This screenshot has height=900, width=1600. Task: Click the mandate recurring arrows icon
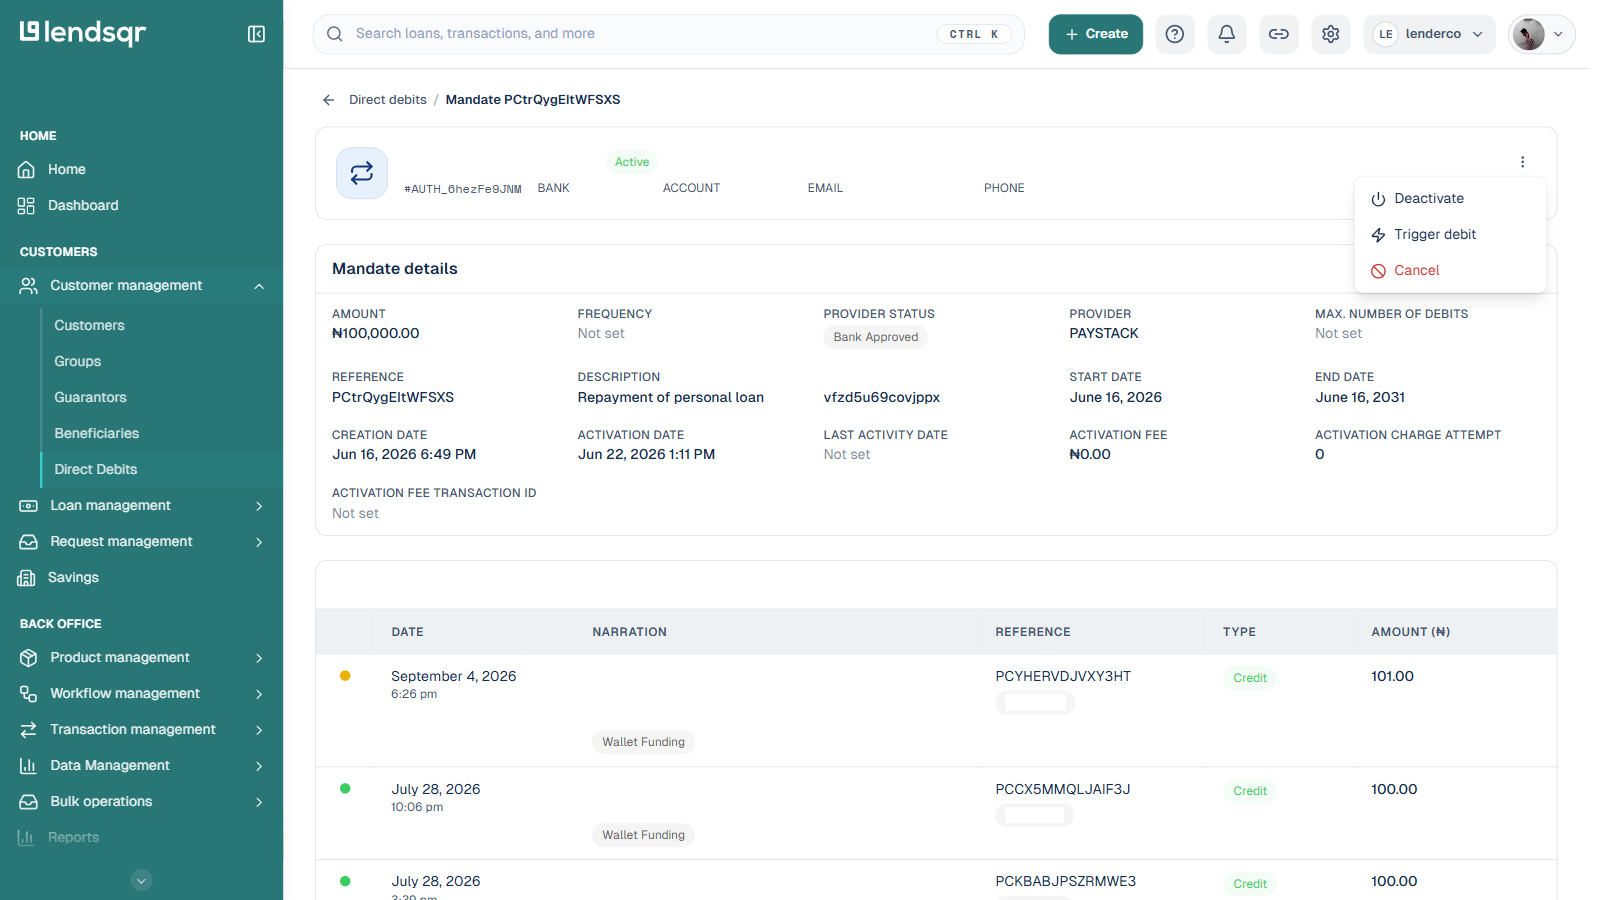click(362, 173)
